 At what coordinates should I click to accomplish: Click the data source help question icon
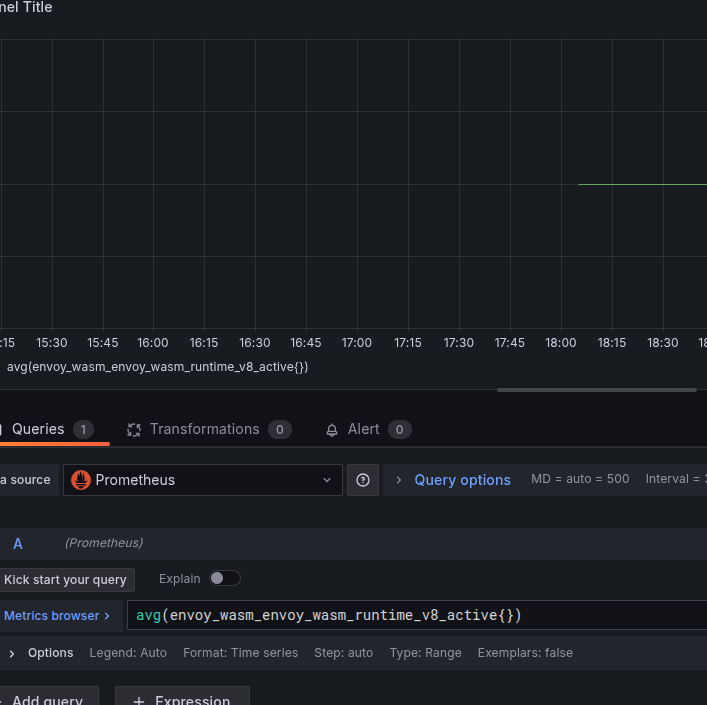[x=363, y=480]
